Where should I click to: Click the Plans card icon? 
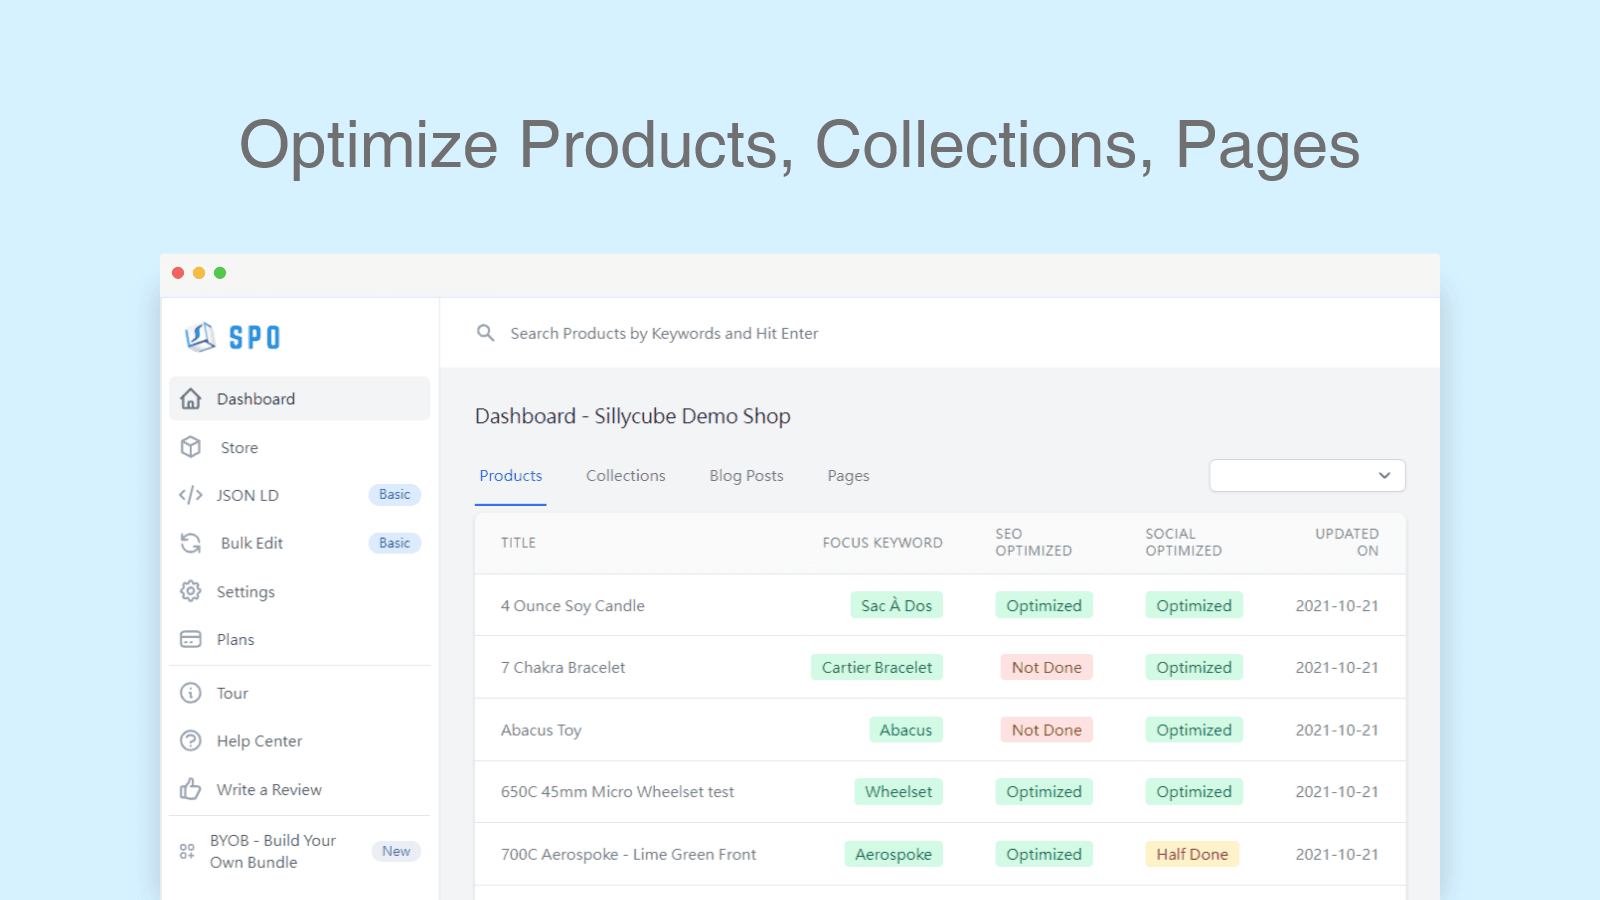191,639
